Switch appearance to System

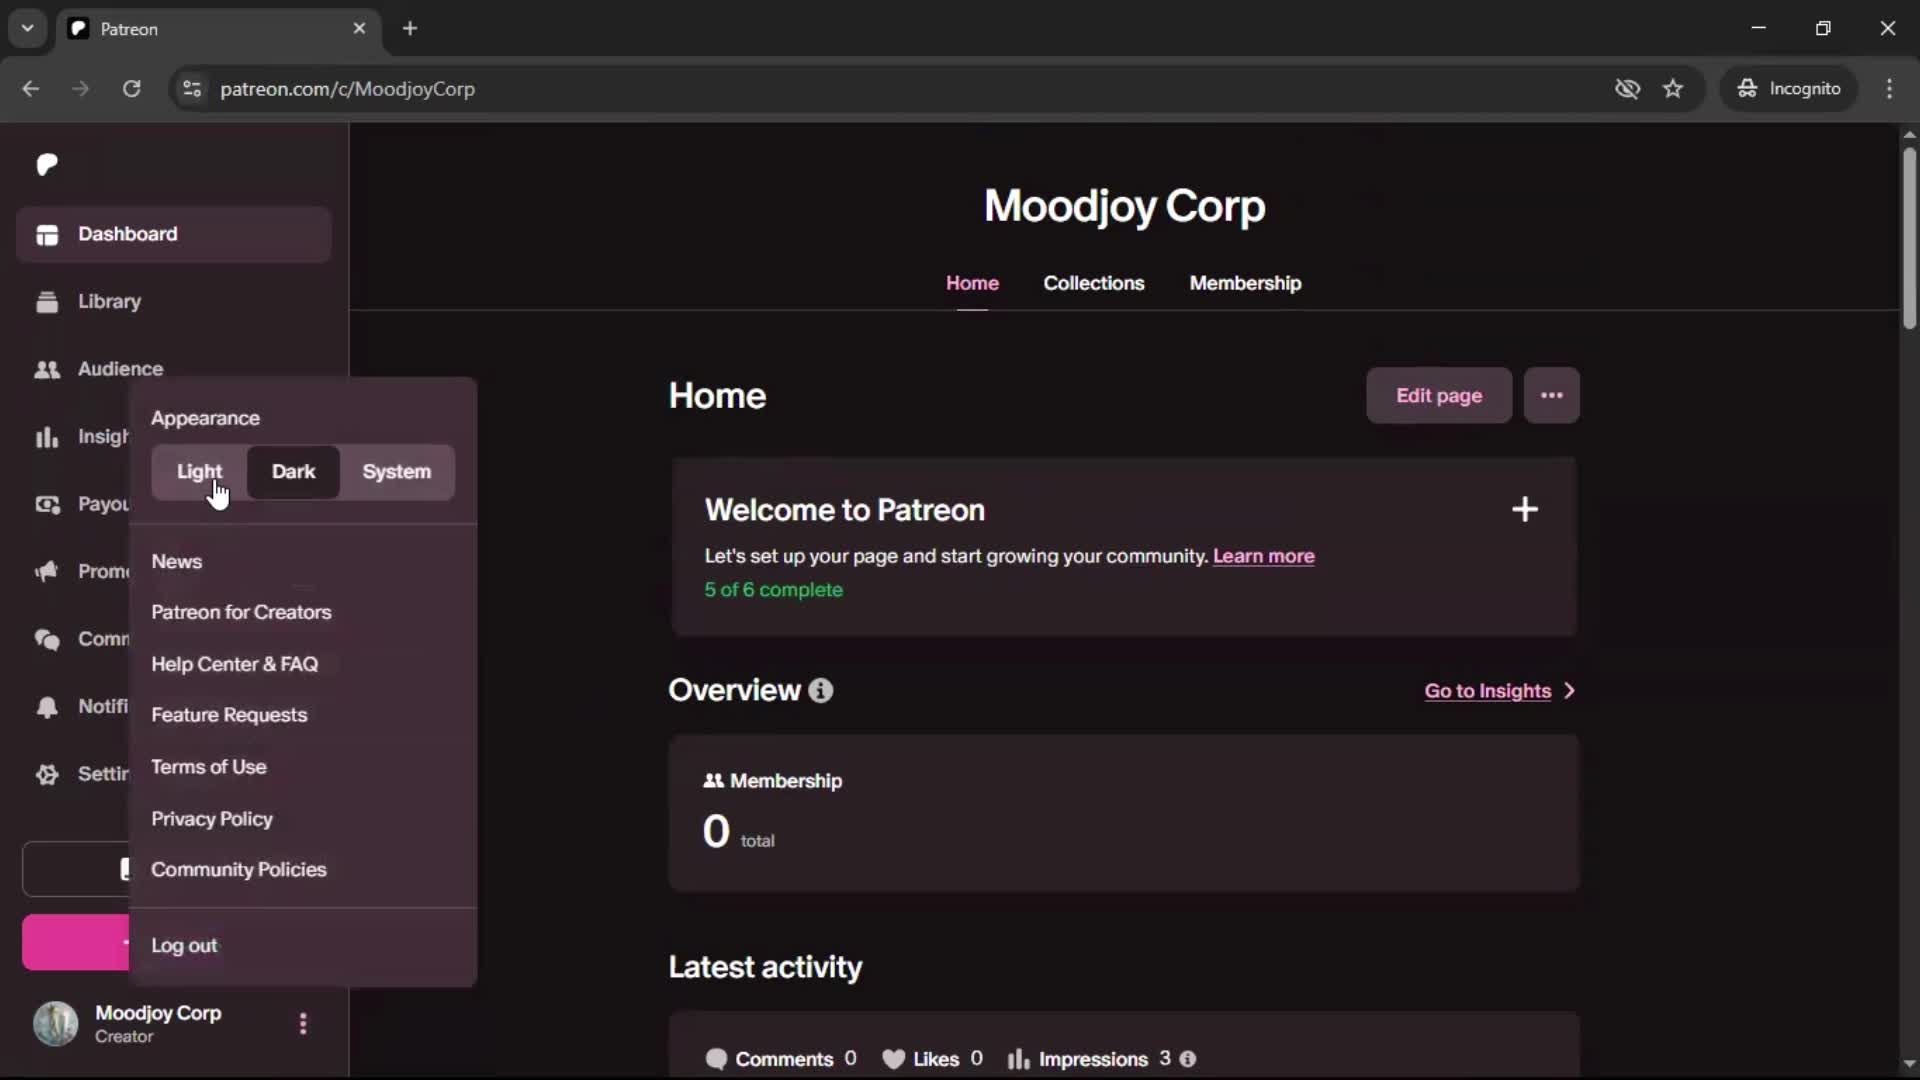click(396, 472)
